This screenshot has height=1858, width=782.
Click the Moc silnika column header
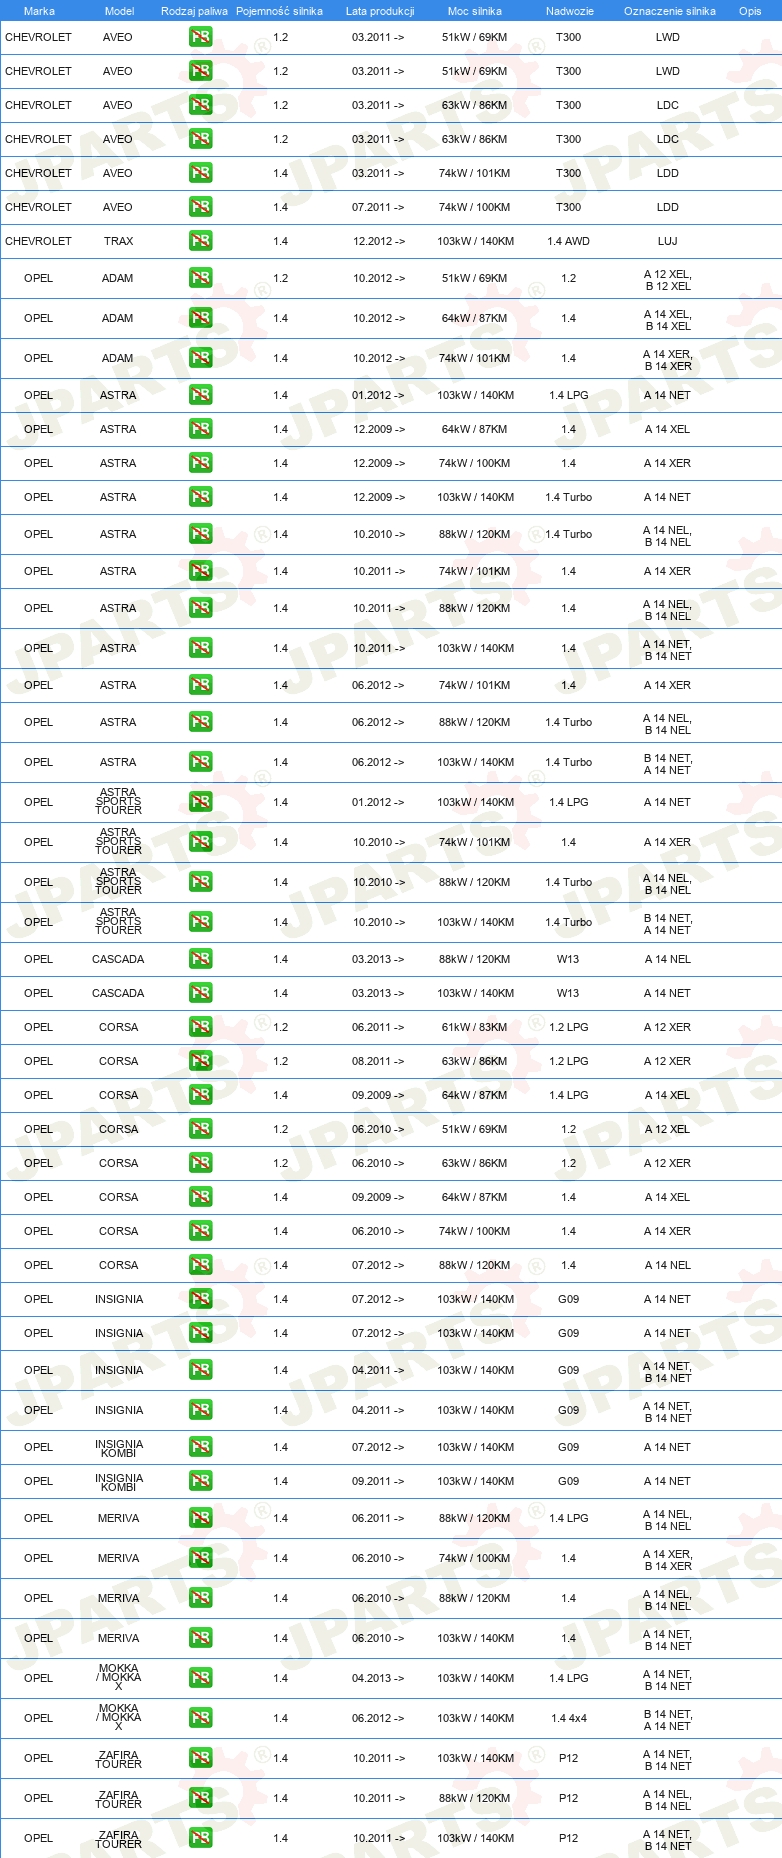coord(475,11)
